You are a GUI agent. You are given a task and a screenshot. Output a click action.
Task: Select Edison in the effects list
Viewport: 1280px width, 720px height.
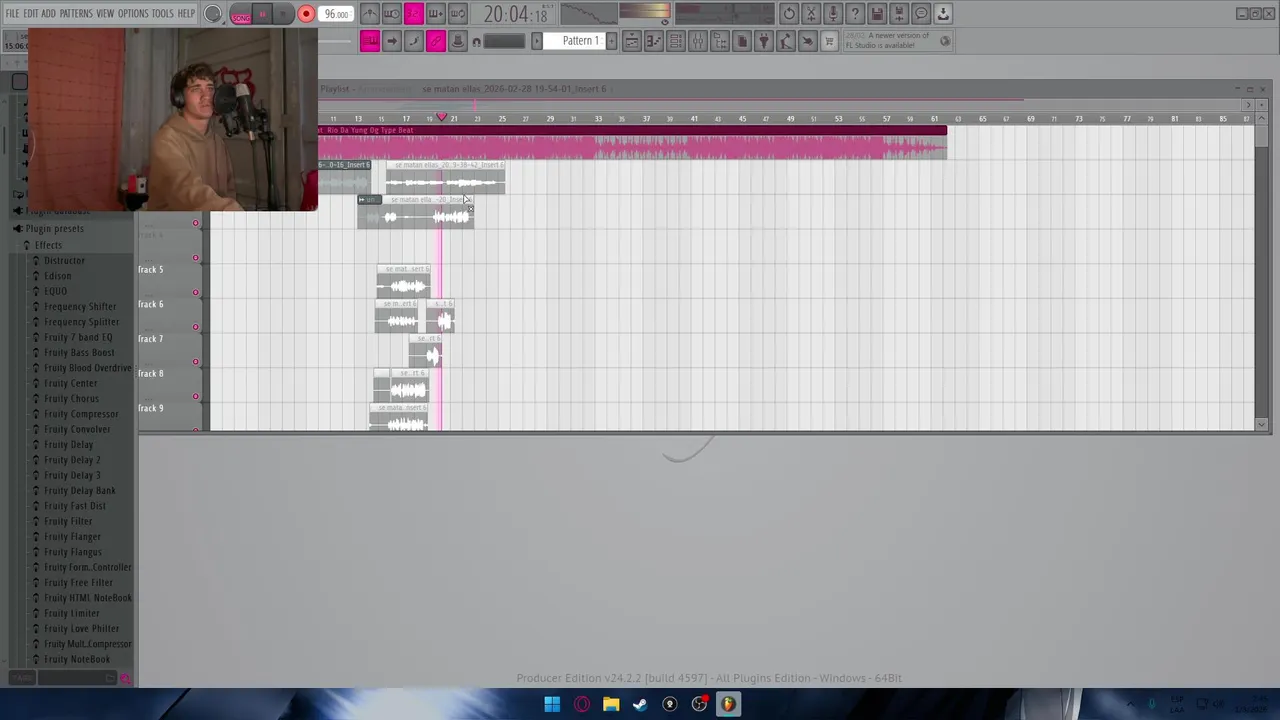pyautogui.click(x=57, y=276)
